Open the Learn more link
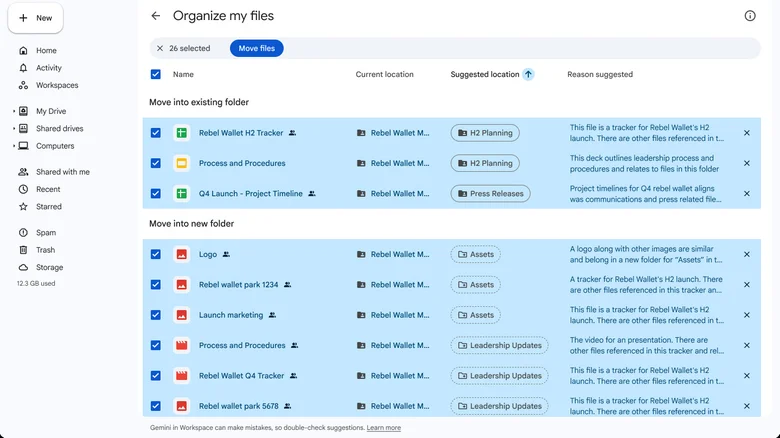The height and width of the screenshot is (438, 780). coord(384,428)
